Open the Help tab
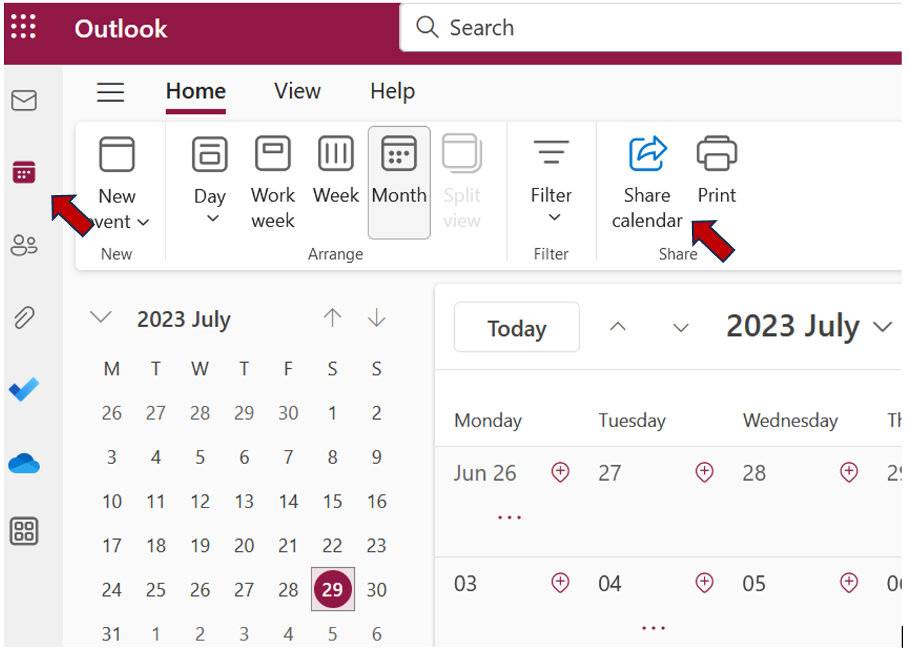Viewport: 908px width, 650px height. click(392, 91)
